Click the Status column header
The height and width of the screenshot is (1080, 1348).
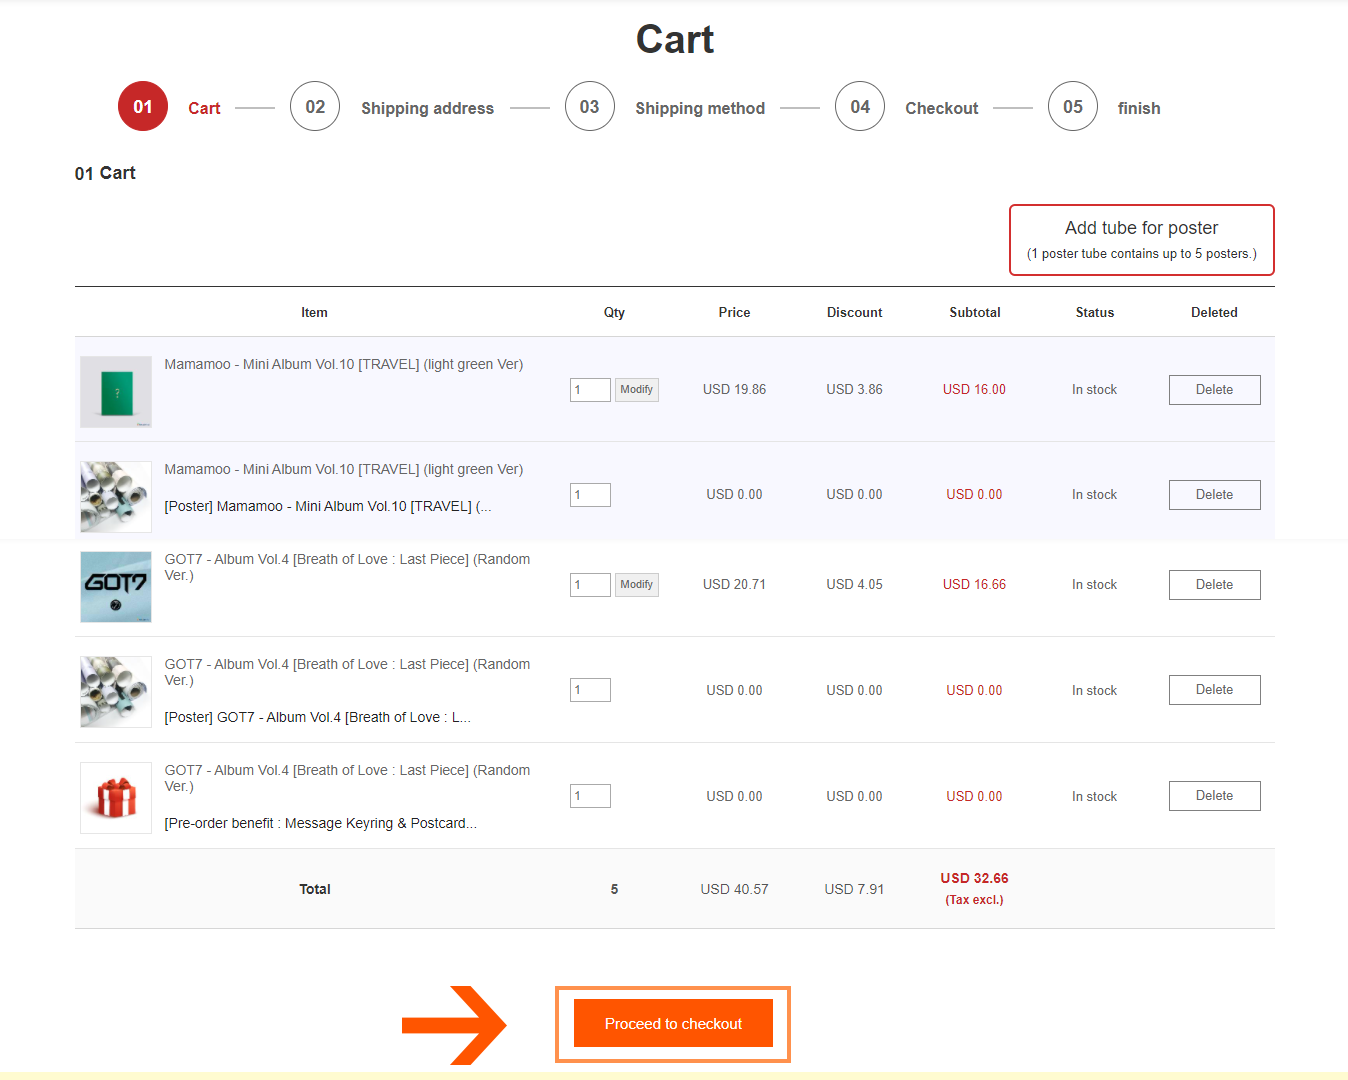coord(1095,312)
